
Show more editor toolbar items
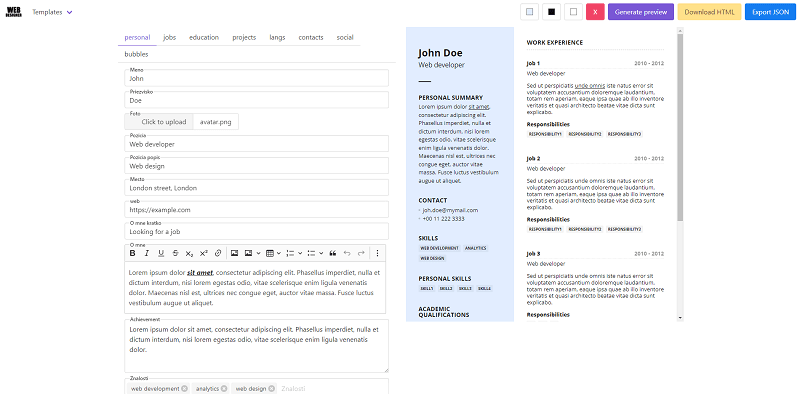point(378,253)
